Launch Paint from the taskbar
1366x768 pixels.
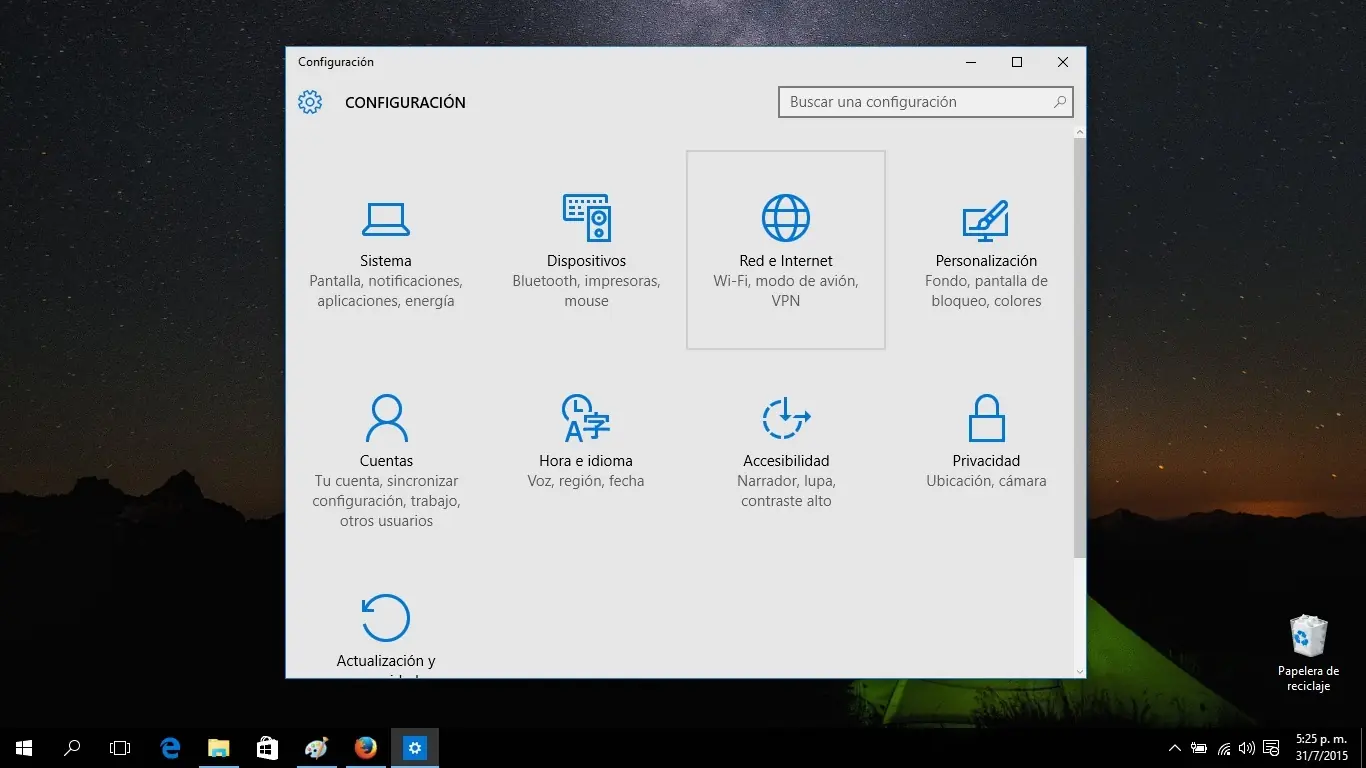(x=316, y=747)
